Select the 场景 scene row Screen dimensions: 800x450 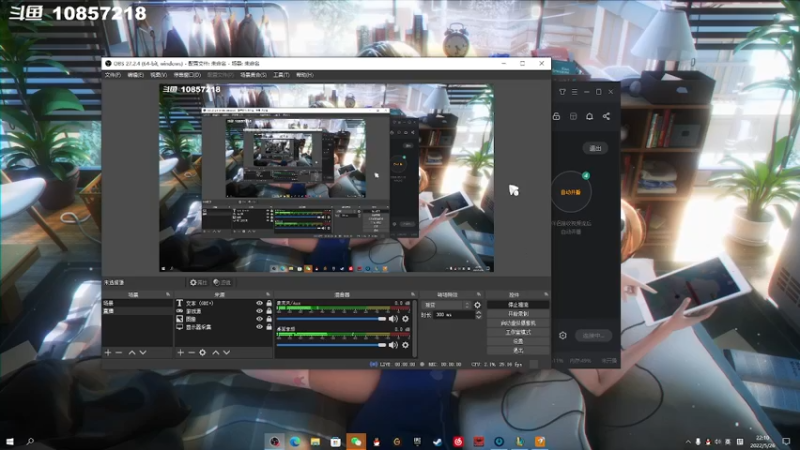click(x=138, y=303)
